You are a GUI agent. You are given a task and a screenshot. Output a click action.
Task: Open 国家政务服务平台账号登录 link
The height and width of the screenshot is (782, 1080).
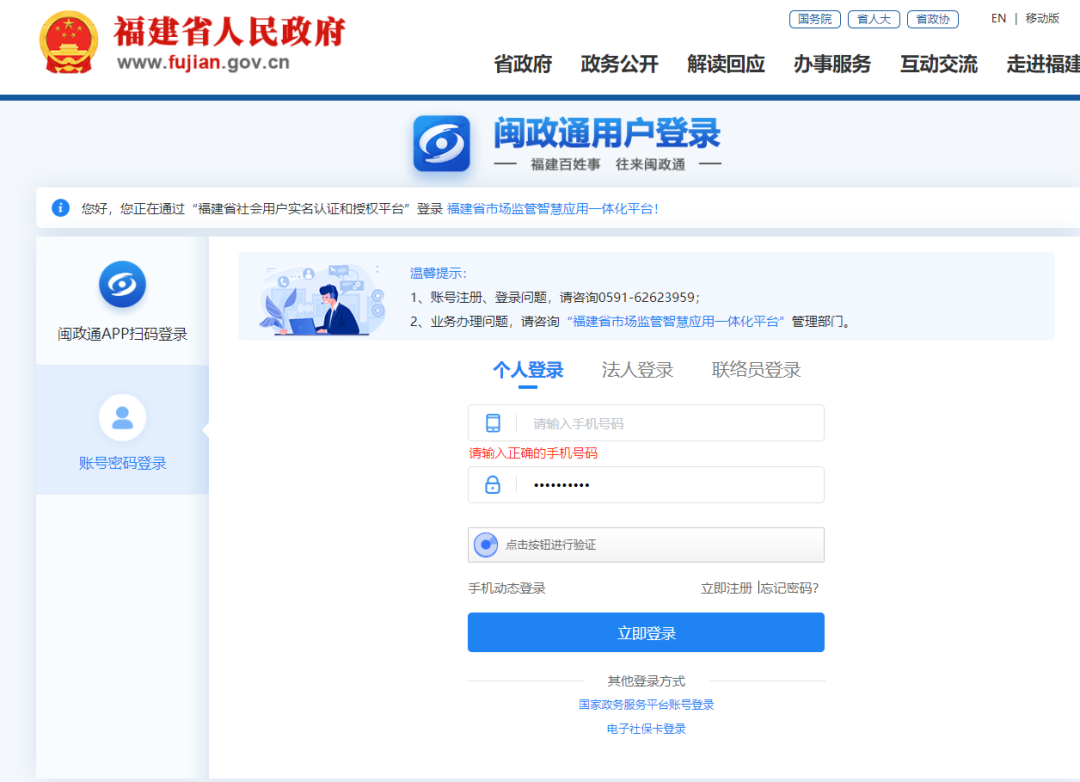[646, 705]
